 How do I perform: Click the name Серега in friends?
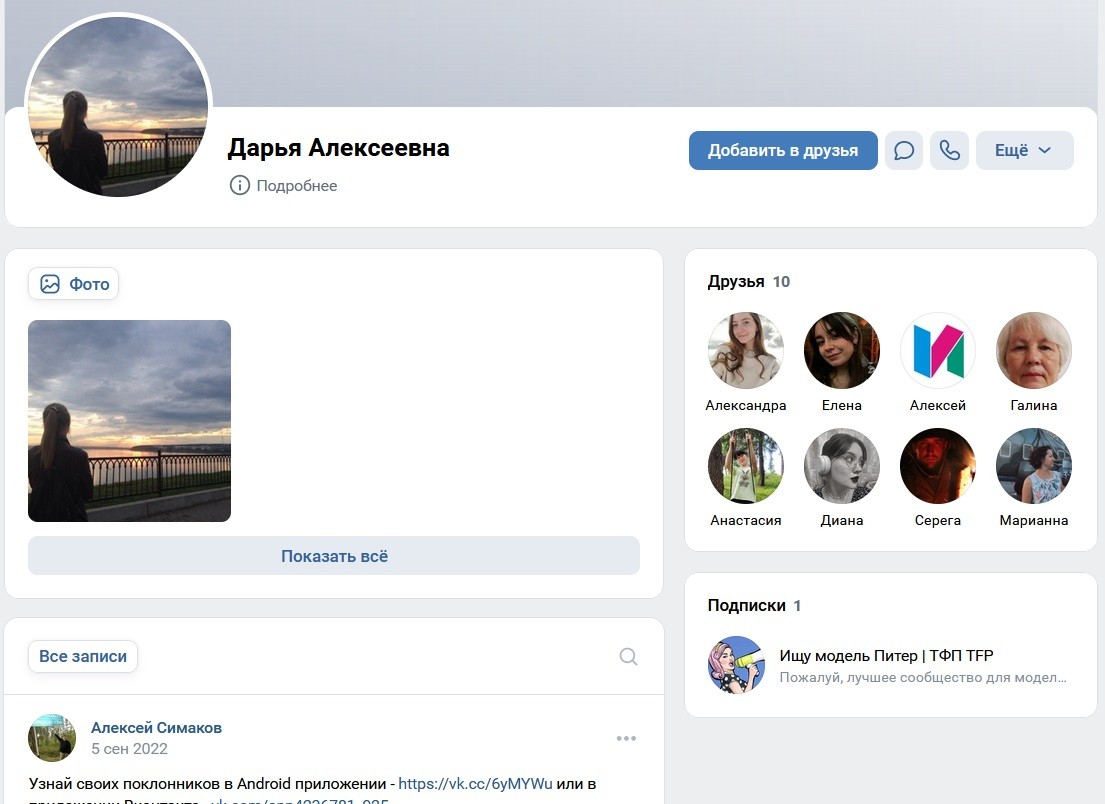(937, 520)
